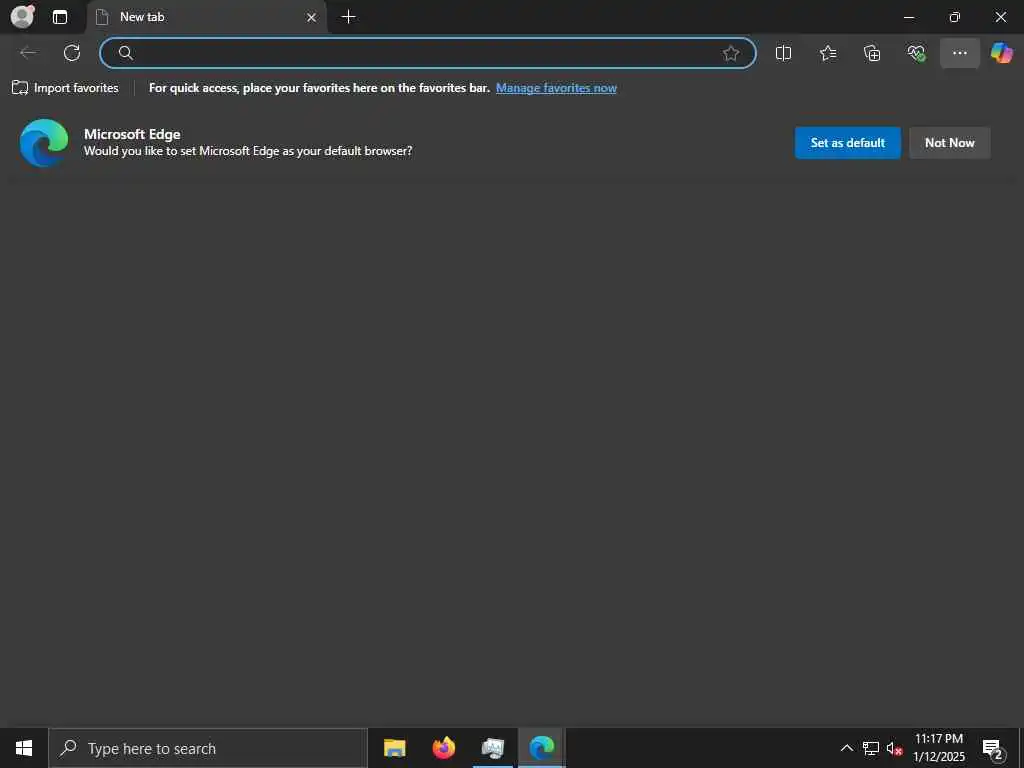Open the tab actions menu icon
The width and height of the screenshot is (1024, 768).
point(59,17)
